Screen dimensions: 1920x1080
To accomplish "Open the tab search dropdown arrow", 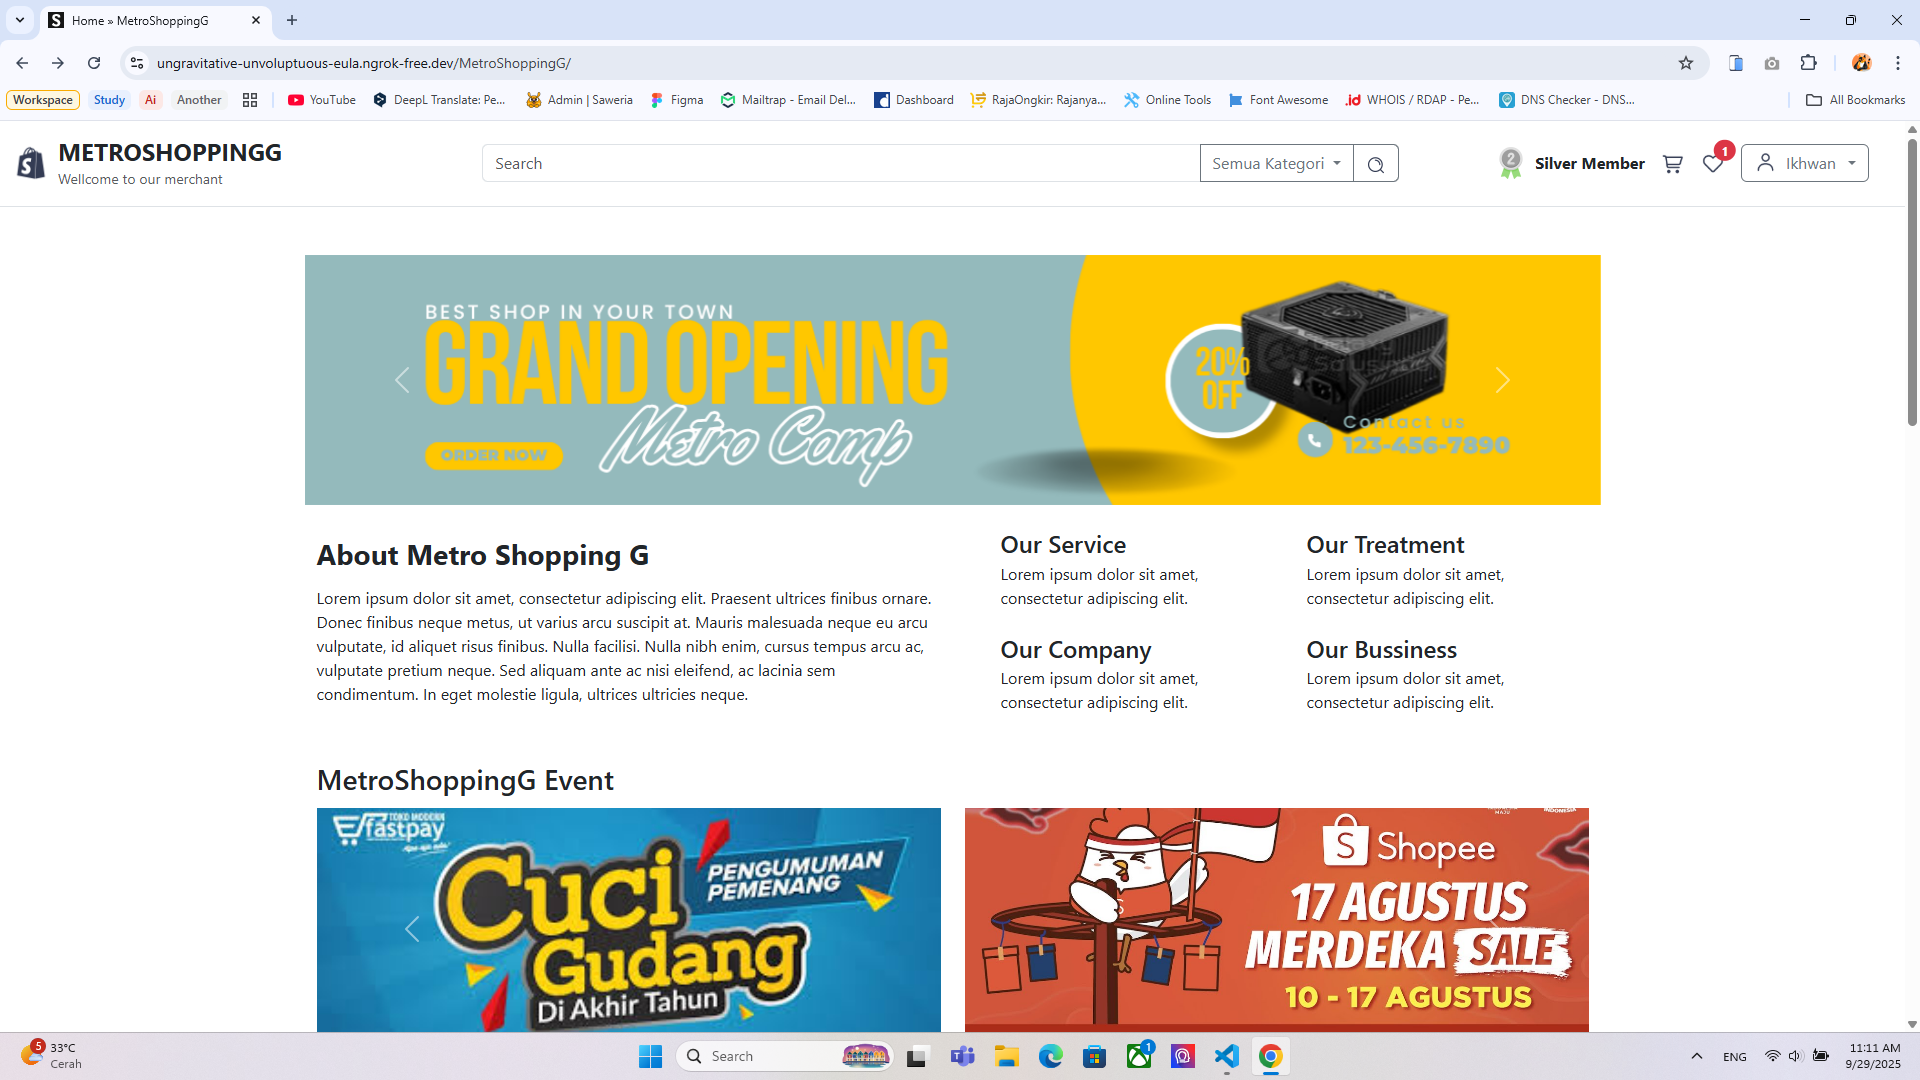I will (x=19, y=20).
